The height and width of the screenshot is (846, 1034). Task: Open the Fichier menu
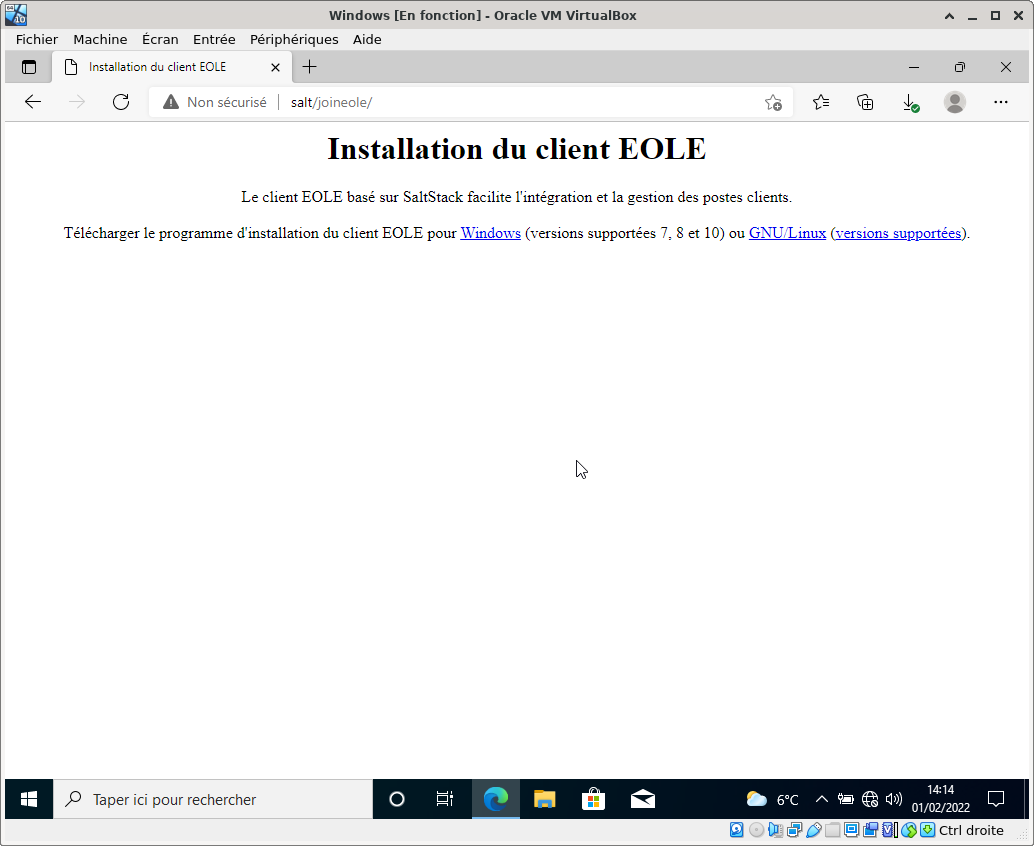click(x=37, y=40)
